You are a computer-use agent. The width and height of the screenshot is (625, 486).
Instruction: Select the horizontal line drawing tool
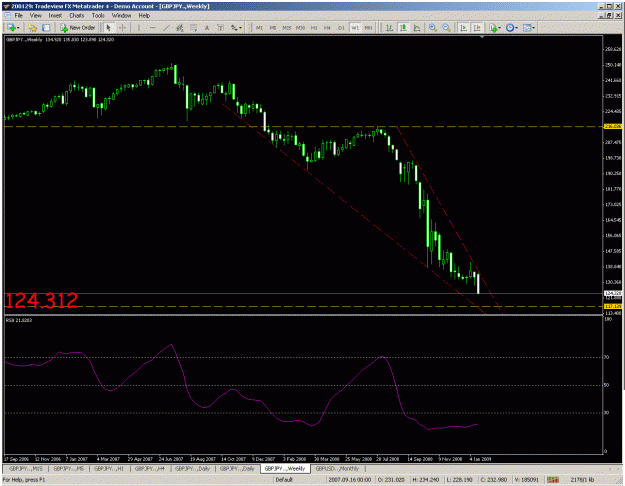click(x=152, y=28)
